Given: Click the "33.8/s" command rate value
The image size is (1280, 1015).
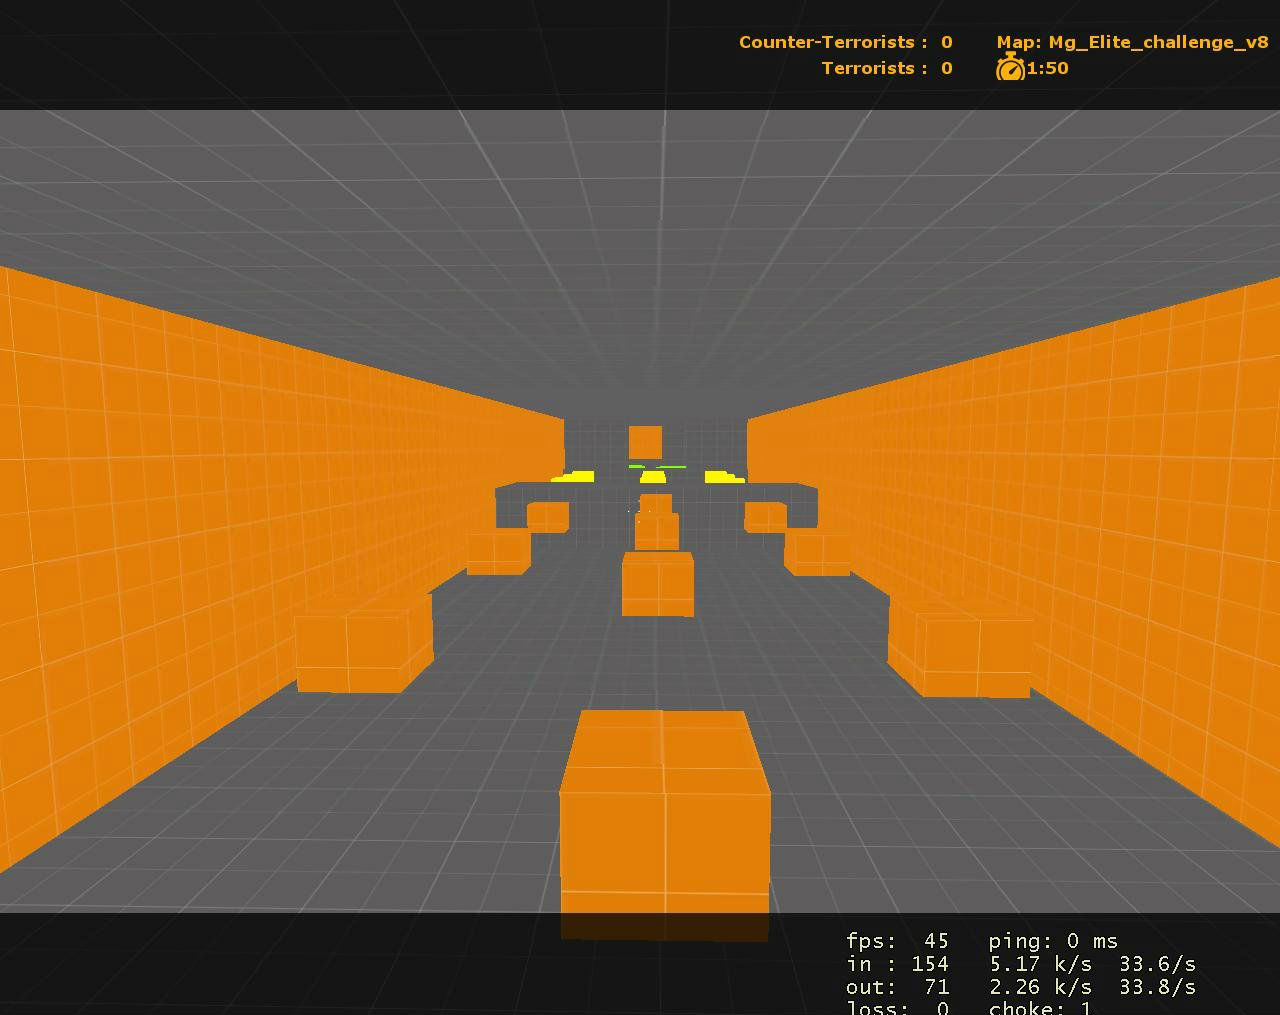Looking at the screenshot, I should [1157, 987].
